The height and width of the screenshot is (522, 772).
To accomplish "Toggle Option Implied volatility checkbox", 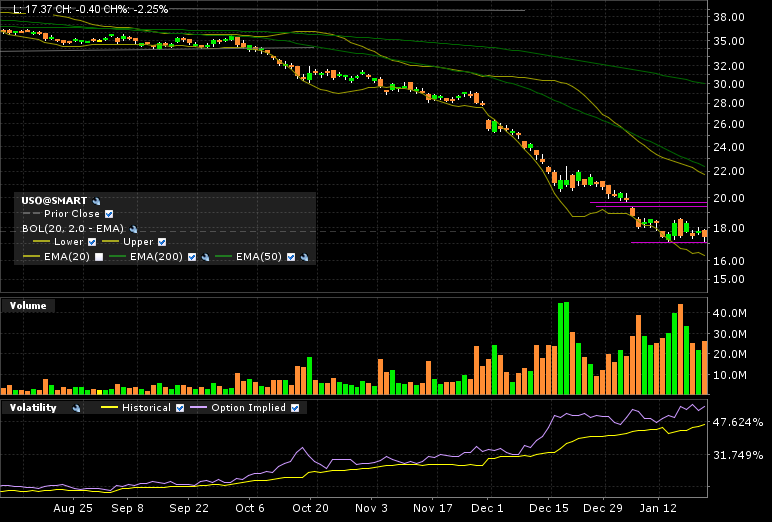I will click(x=293, y=408).
